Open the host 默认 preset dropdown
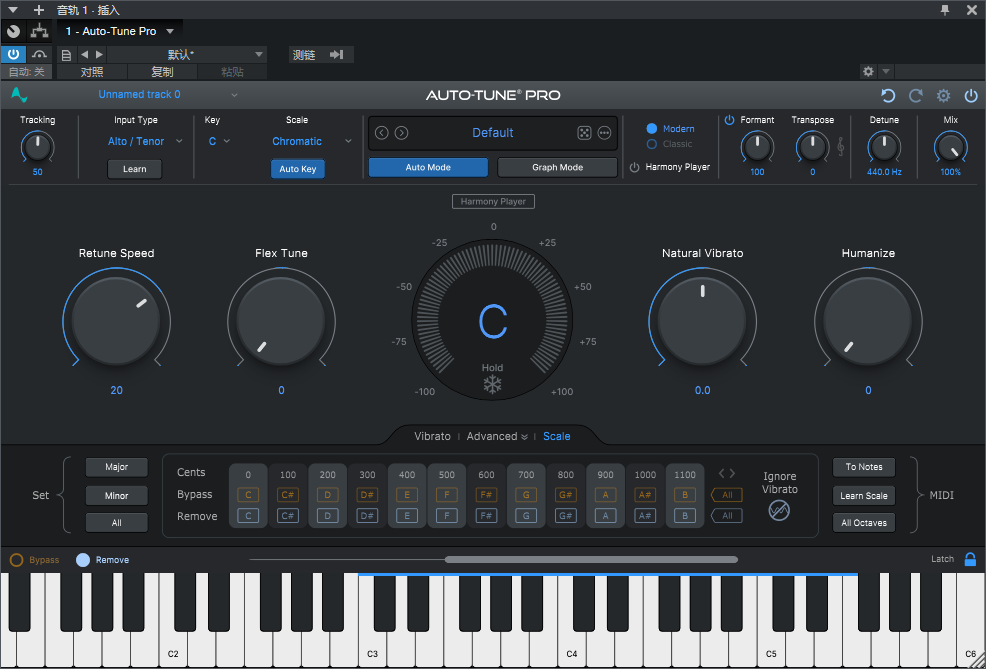 point(187,55)
